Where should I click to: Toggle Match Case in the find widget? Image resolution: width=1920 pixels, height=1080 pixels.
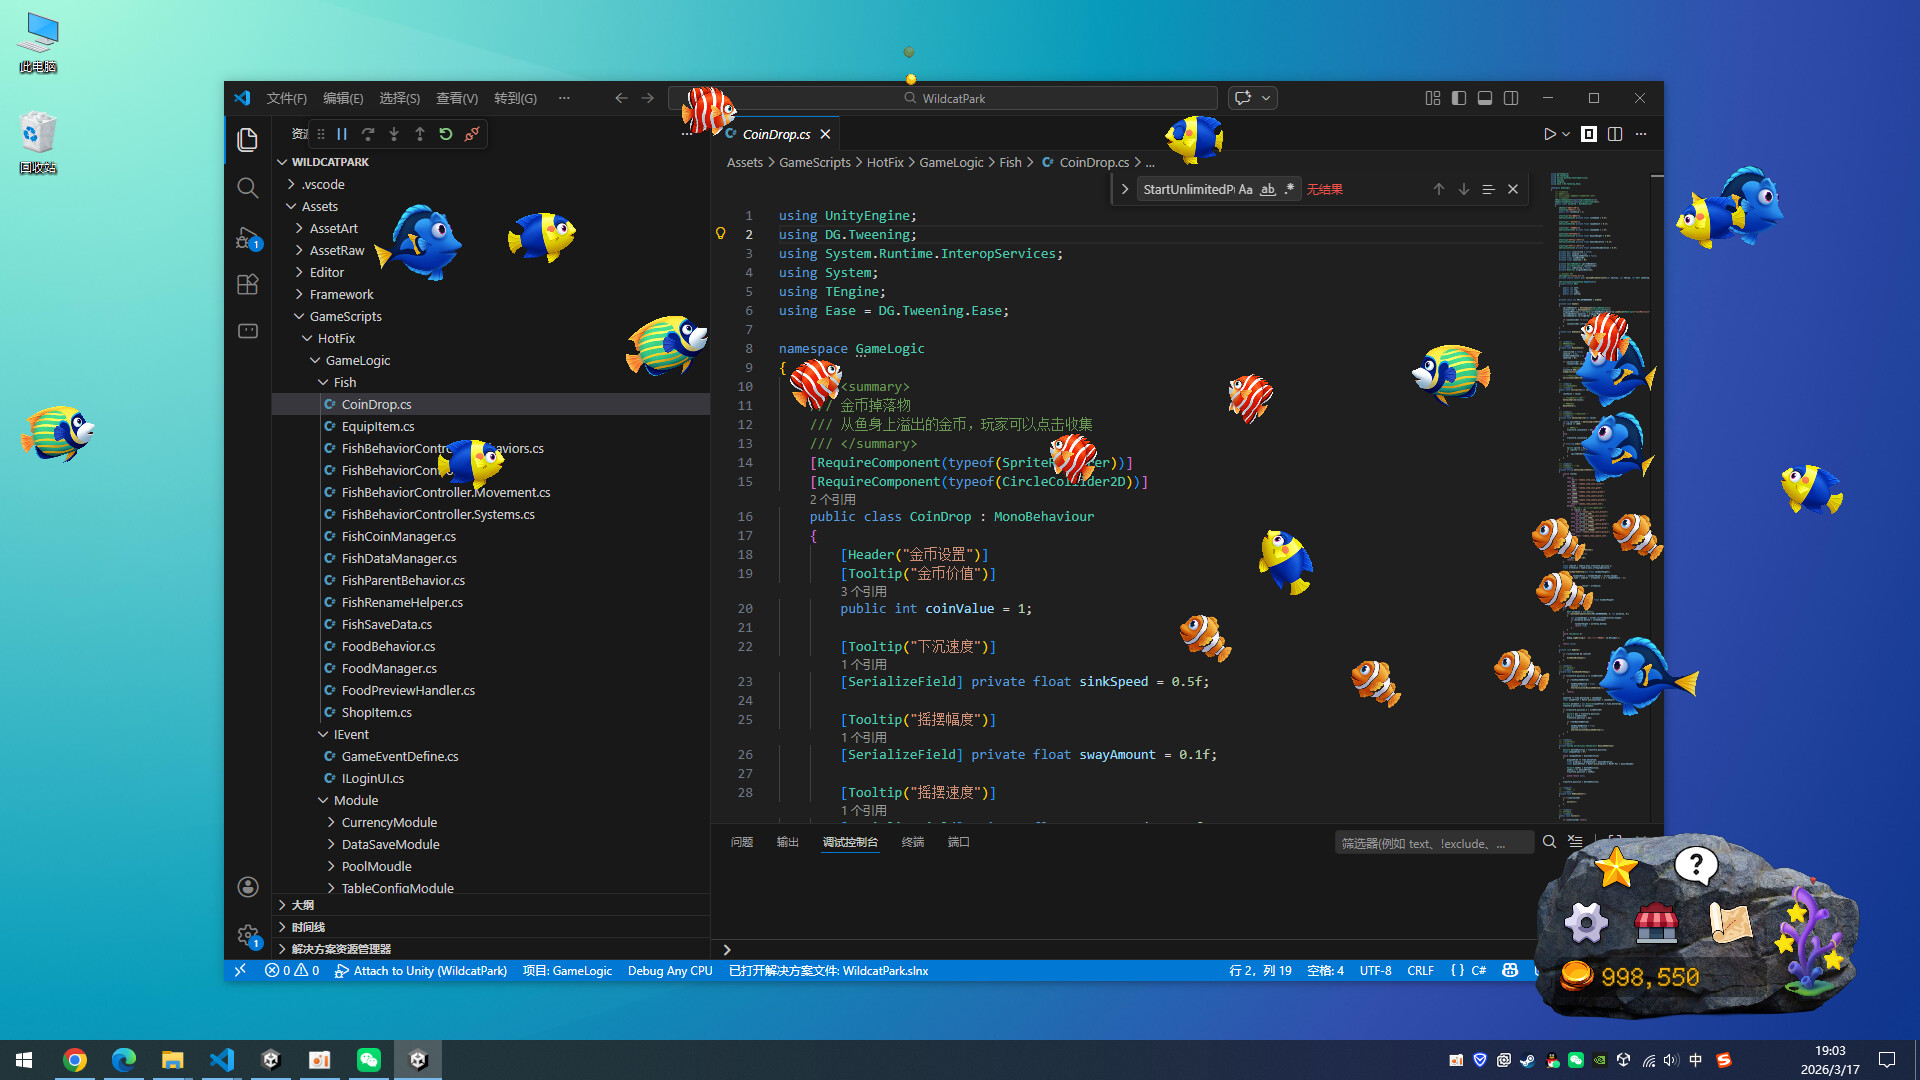(1246, 189)
